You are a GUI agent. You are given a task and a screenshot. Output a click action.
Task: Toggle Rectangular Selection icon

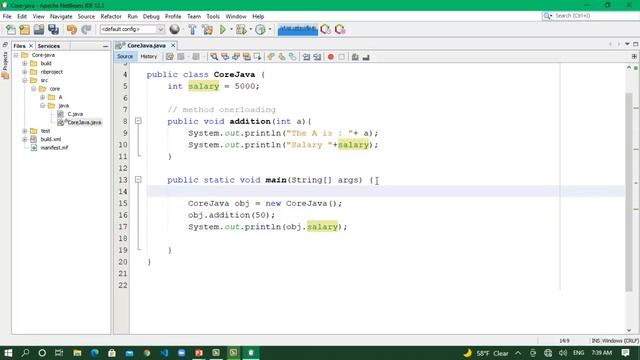pyautogui.click(x=257, y=57)
